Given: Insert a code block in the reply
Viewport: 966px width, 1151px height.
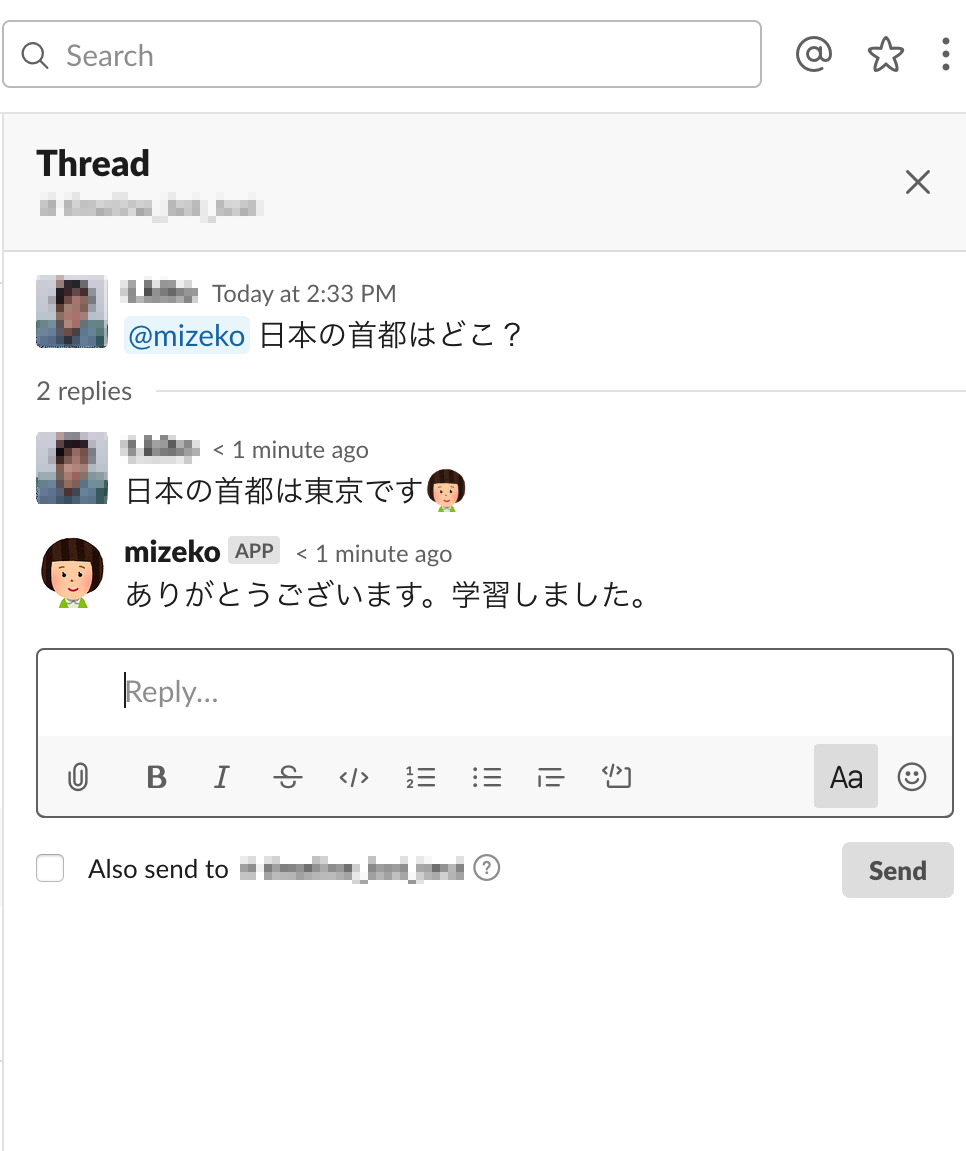Looking at the screenshot, I should tap(617, 777).
